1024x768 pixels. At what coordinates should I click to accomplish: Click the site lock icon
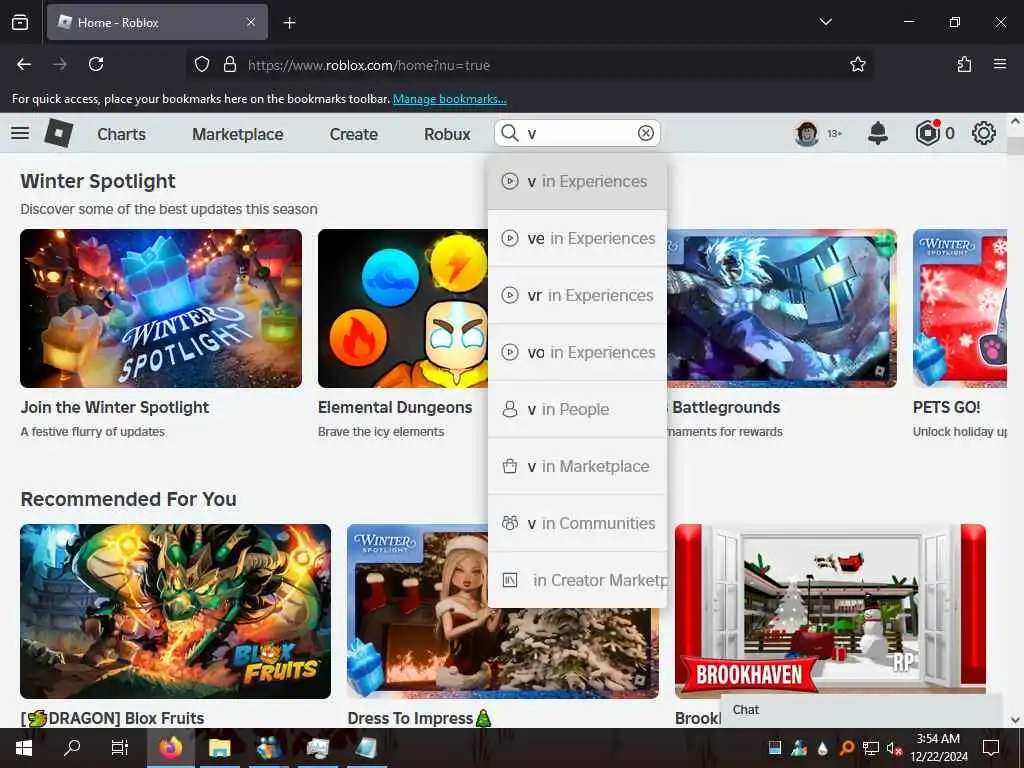[x=229, y=65]
